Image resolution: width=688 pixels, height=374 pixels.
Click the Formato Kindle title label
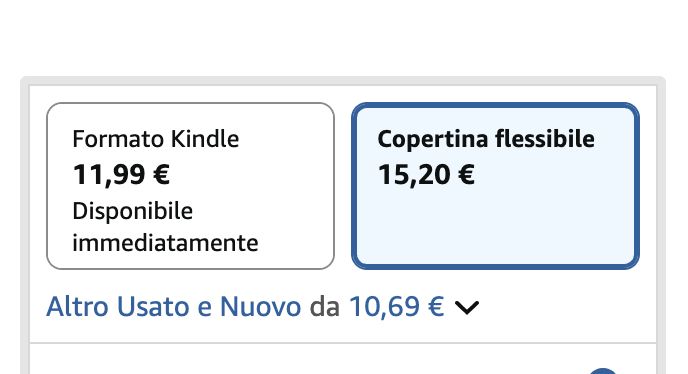156,139
